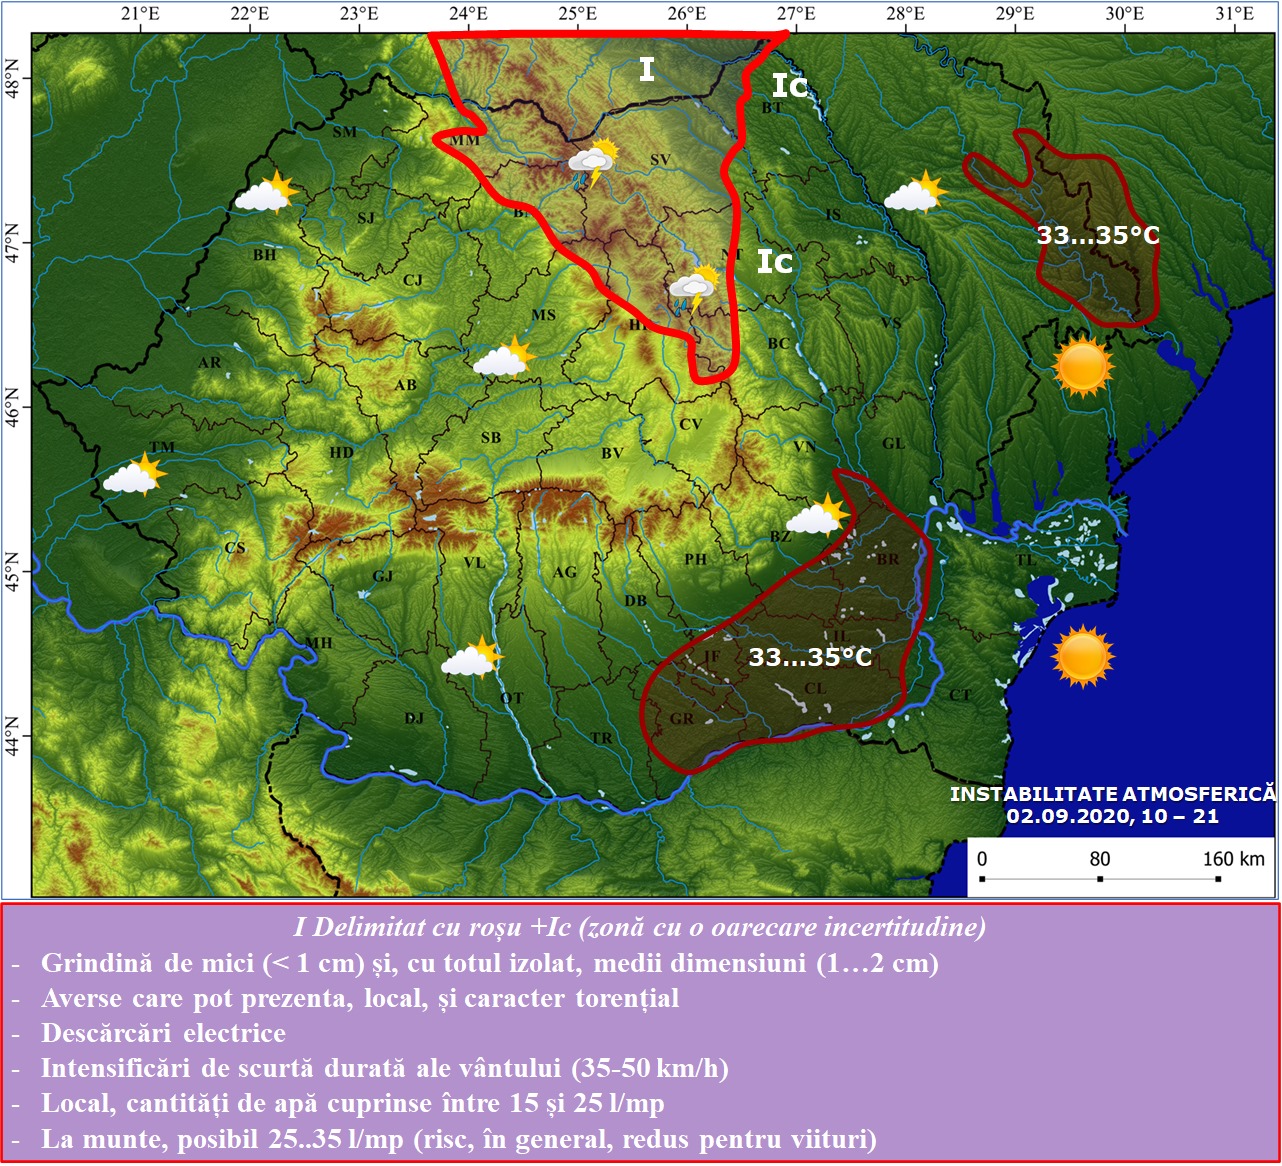Click the partly cloudy icon near BZ
1282x1166 pixels.
818,515
